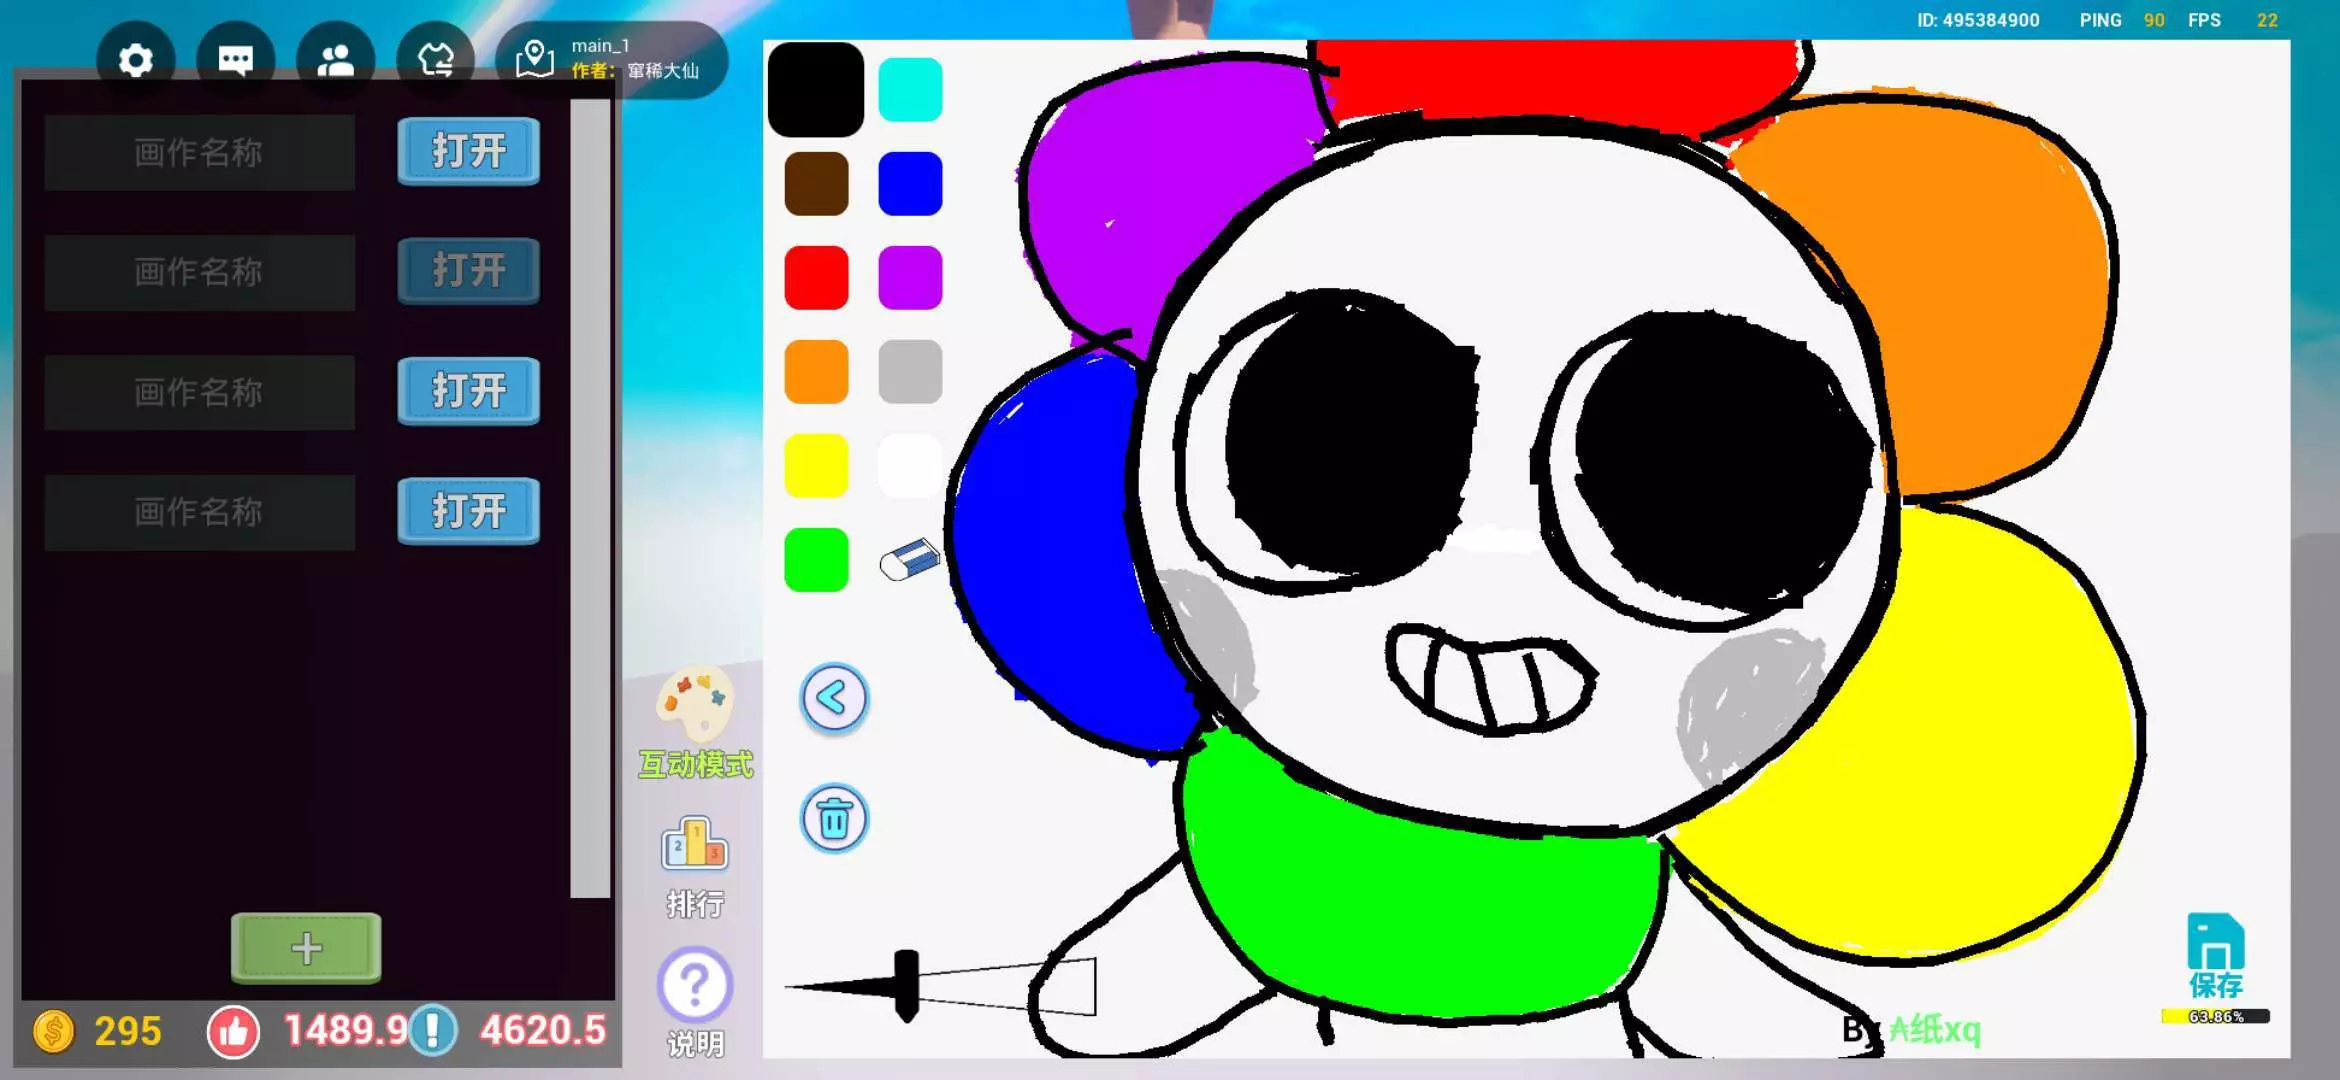Select the eraser tool
This screenshot has width=2340, height=1080.
click(x=909, y=560)
